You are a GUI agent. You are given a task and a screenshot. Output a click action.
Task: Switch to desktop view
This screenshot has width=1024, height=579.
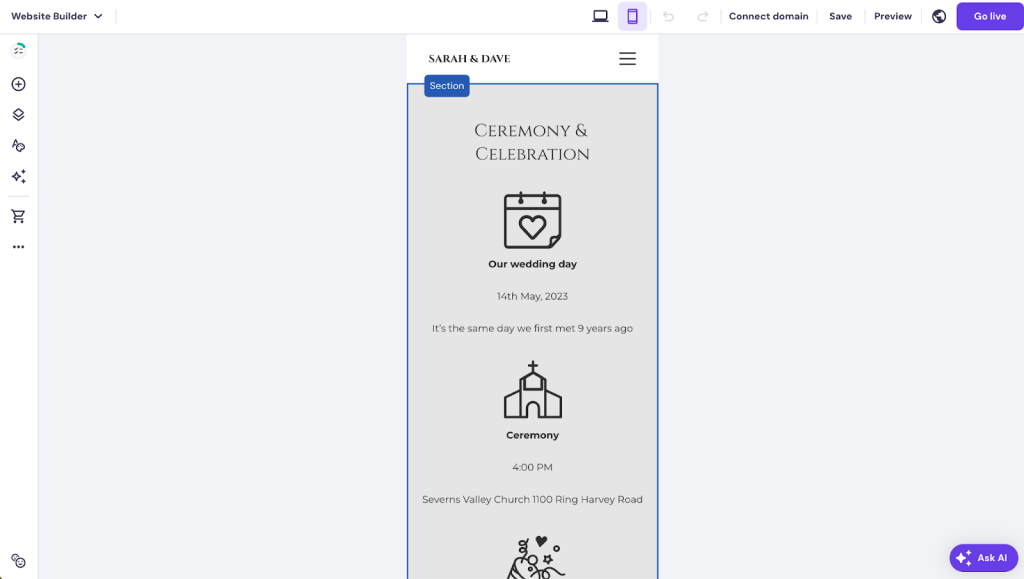click(600, 16)
